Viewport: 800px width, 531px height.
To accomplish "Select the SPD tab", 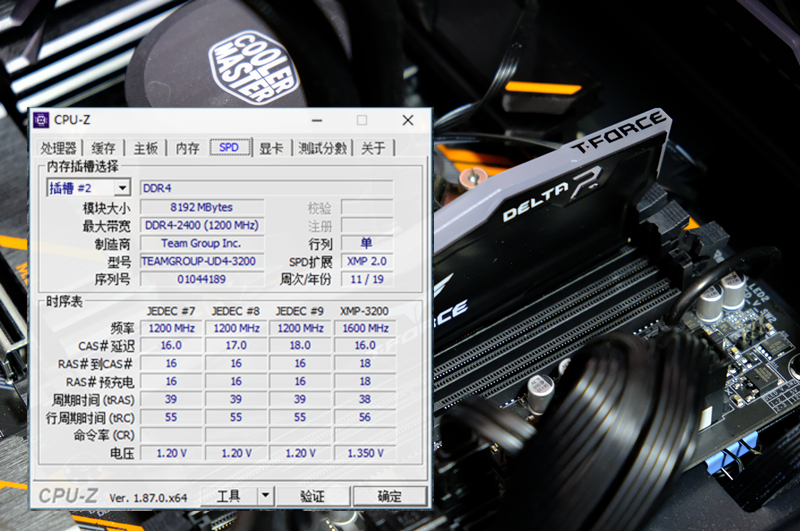I will 229,147.
